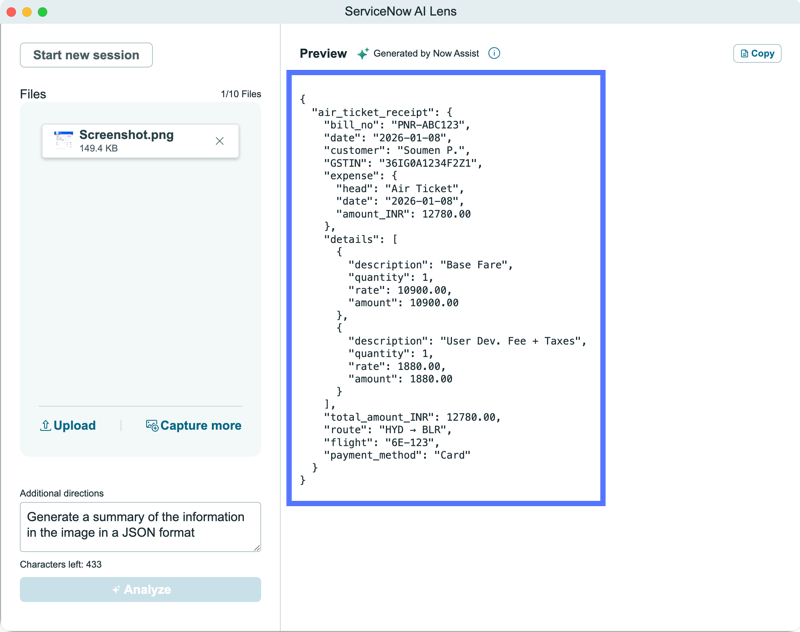Click the "air_ticket_receipt" key line
Viewport: 800px width, 632px height.
click(x=382, y=112)
